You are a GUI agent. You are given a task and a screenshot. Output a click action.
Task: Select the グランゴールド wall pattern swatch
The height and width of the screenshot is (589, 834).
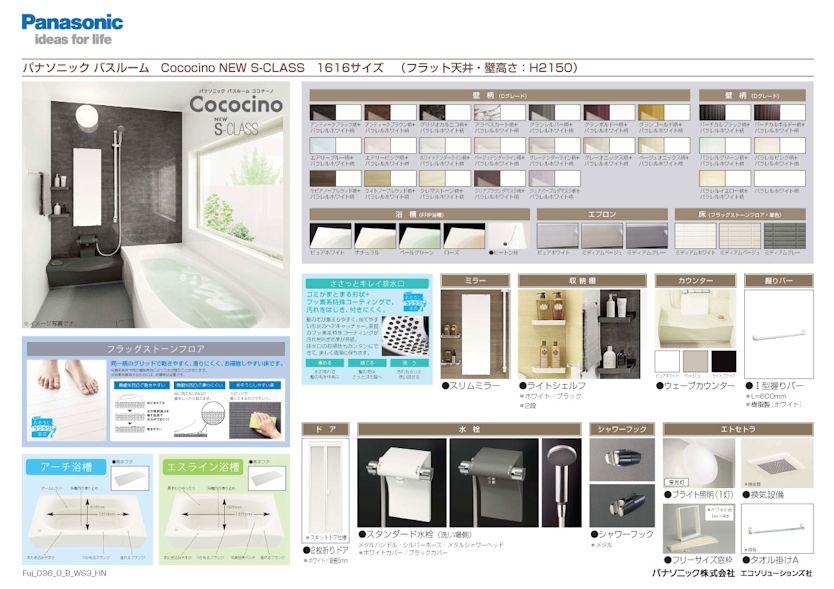(x=664, y=112)
